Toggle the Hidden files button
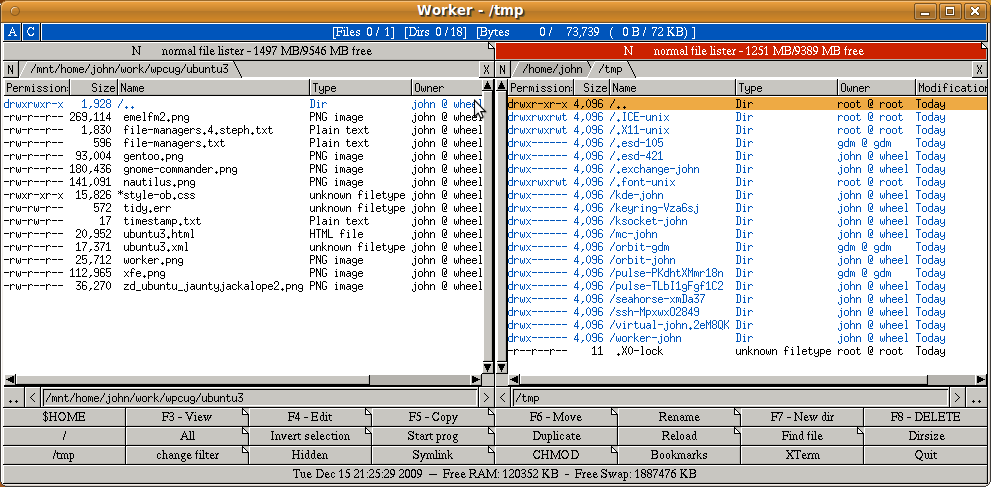Image resolution: width=991 pixels, height=487 pixels. point(309,454)
